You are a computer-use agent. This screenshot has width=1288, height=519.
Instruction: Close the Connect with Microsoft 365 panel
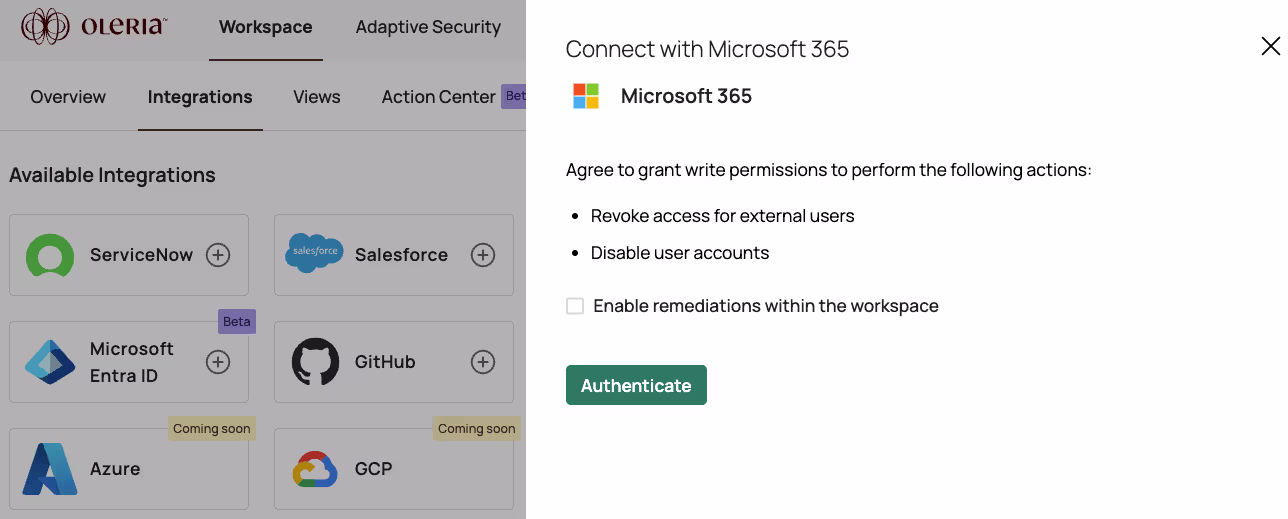click(x=1270, y=46)
